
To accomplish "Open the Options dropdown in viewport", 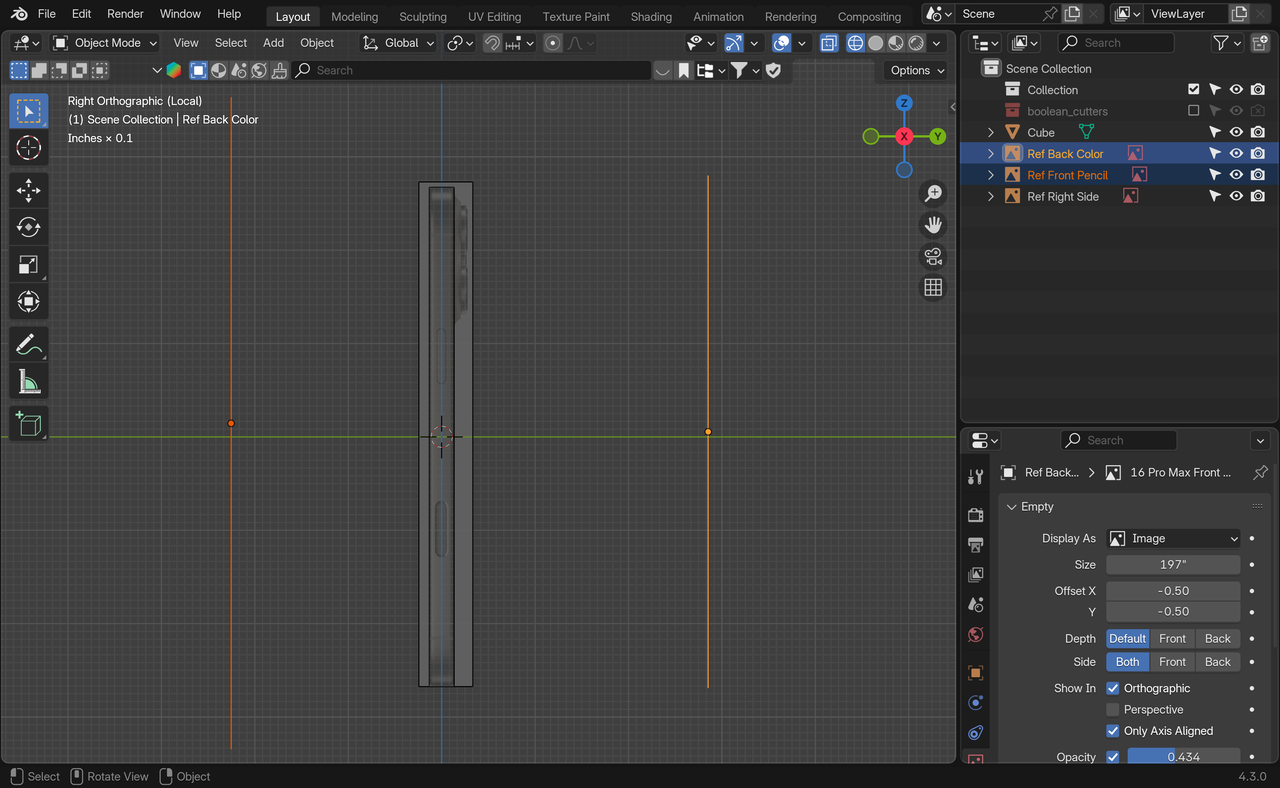I will [916, 70].
